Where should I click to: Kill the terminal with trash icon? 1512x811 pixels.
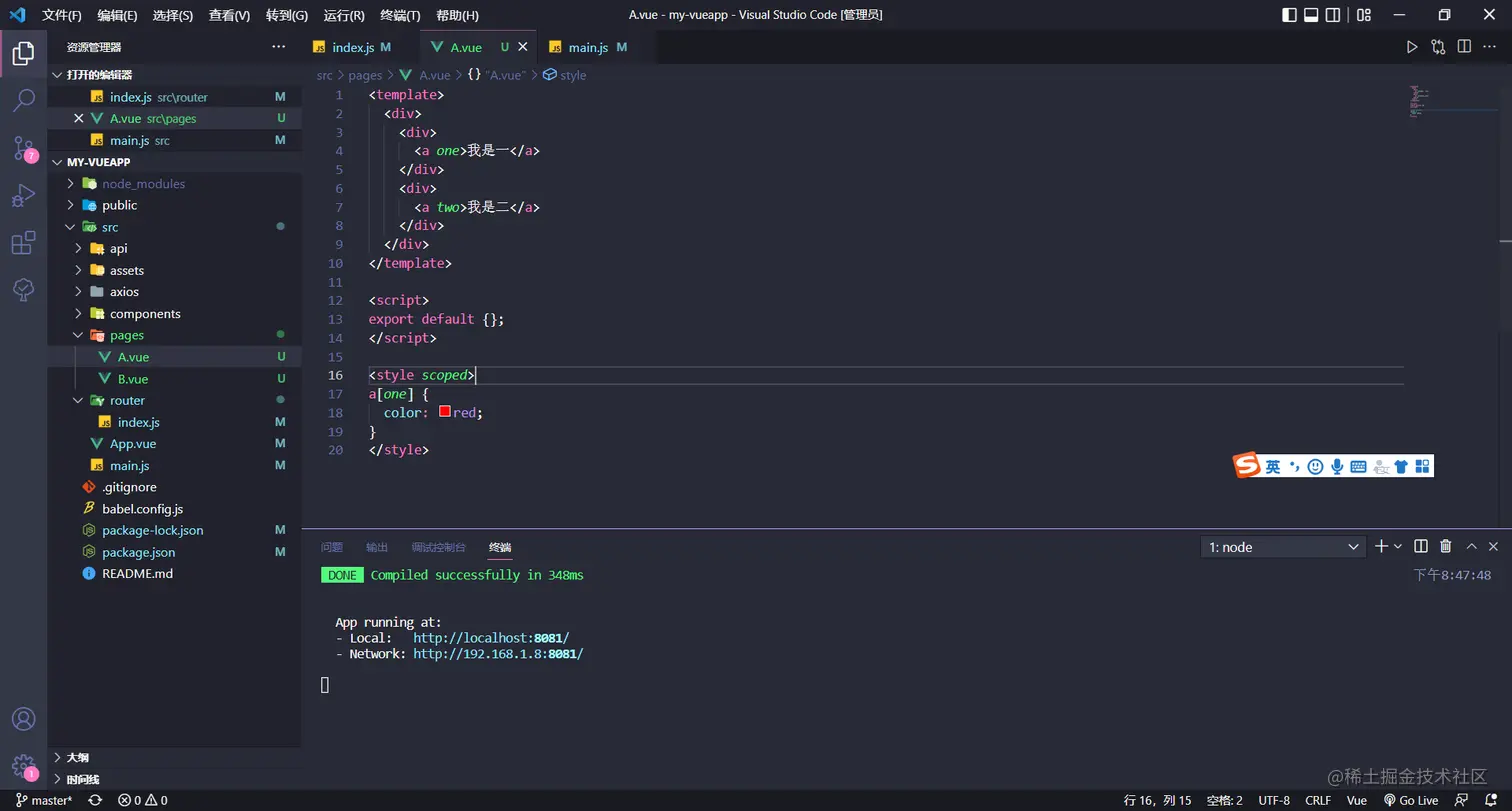pos(1445,546)
